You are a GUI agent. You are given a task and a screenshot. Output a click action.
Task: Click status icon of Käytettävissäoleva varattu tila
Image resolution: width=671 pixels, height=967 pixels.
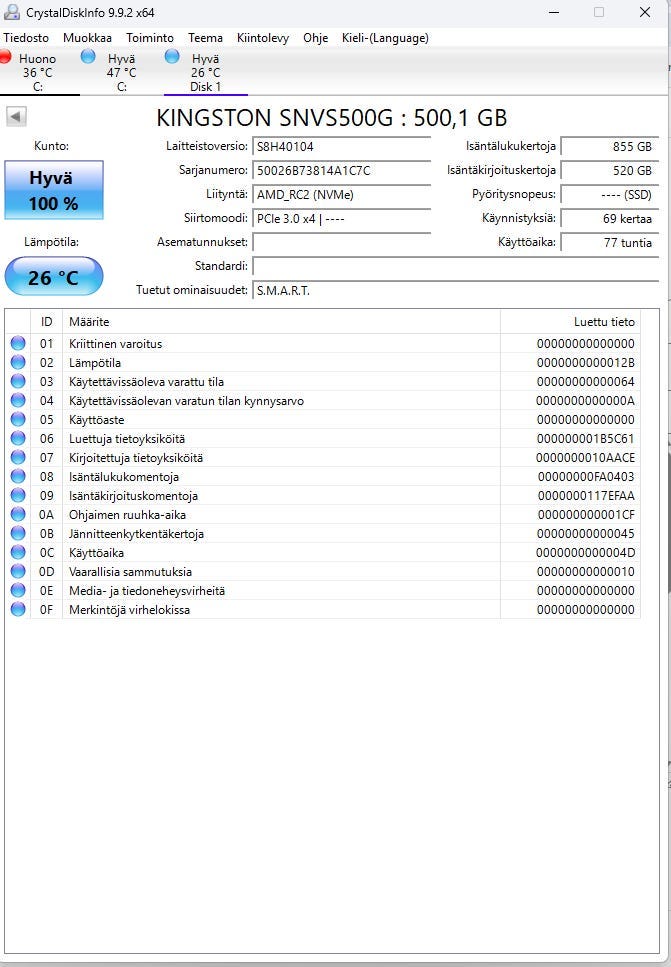click(18, 382)
